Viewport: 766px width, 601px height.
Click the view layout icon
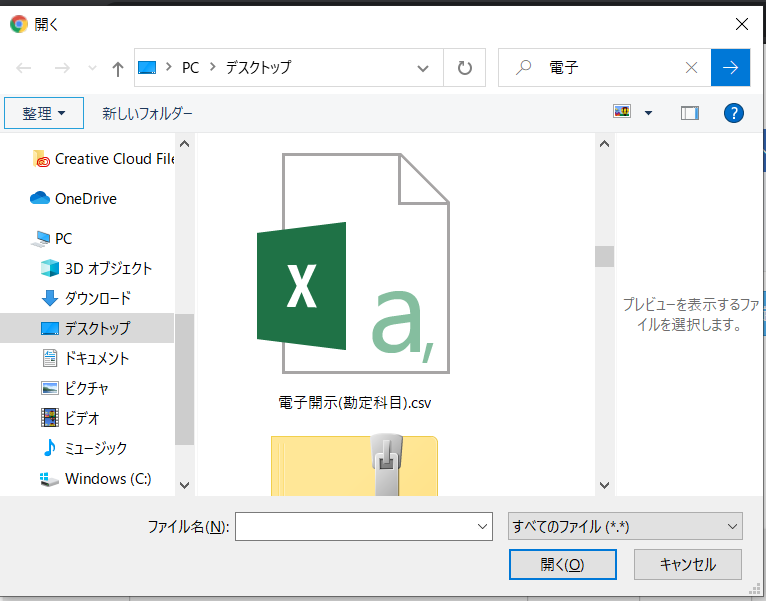point(622,112)
